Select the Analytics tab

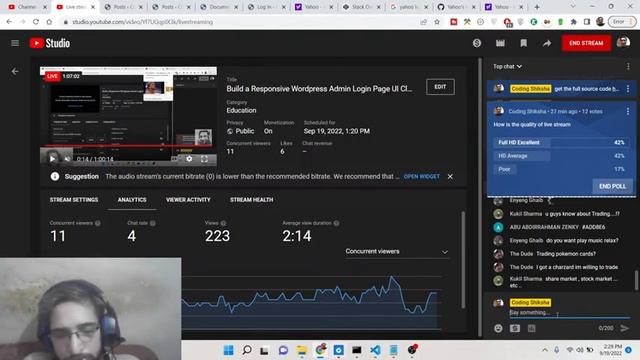point(132,200)
